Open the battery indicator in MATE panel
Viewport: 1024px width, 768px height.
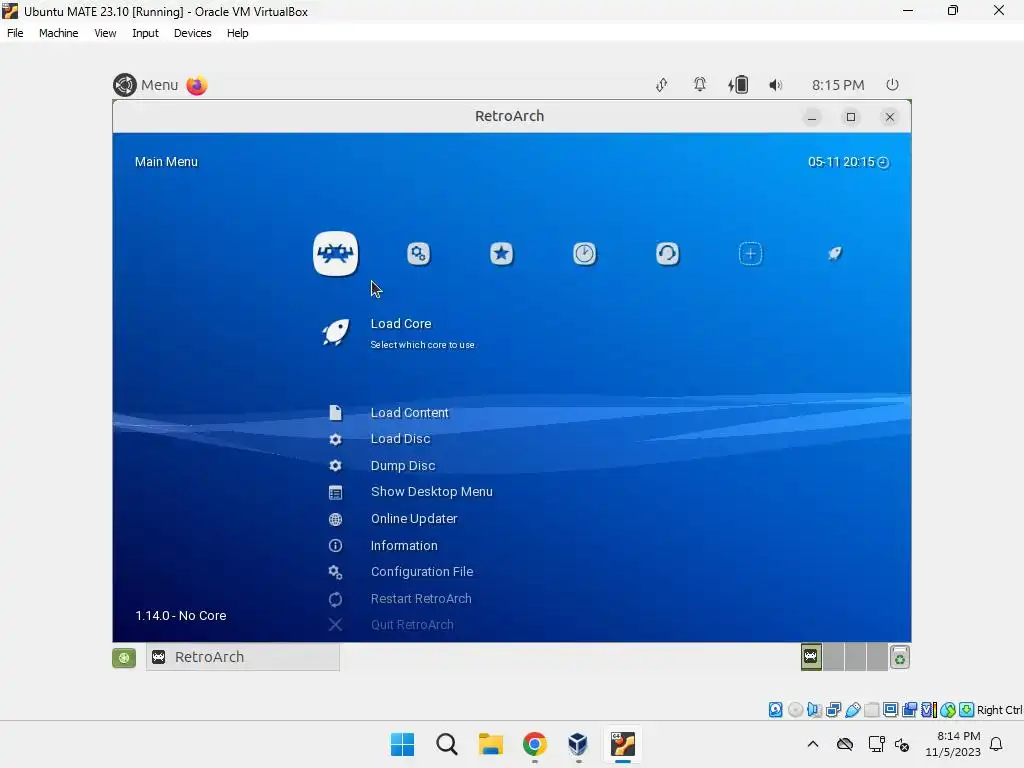[x=738, y=85]
